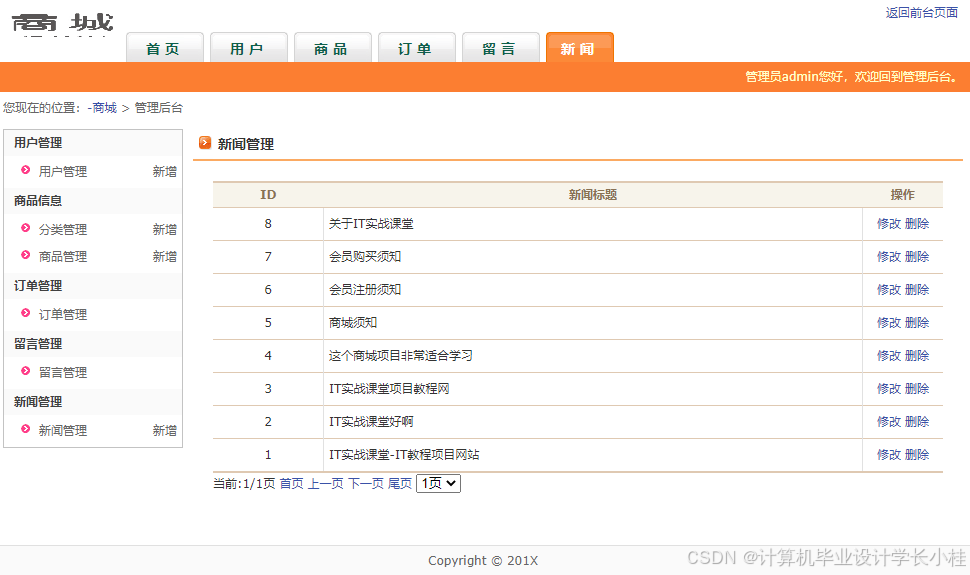Click the 商城 logo at top left
The image size is (970, 575).
[62, 24]
